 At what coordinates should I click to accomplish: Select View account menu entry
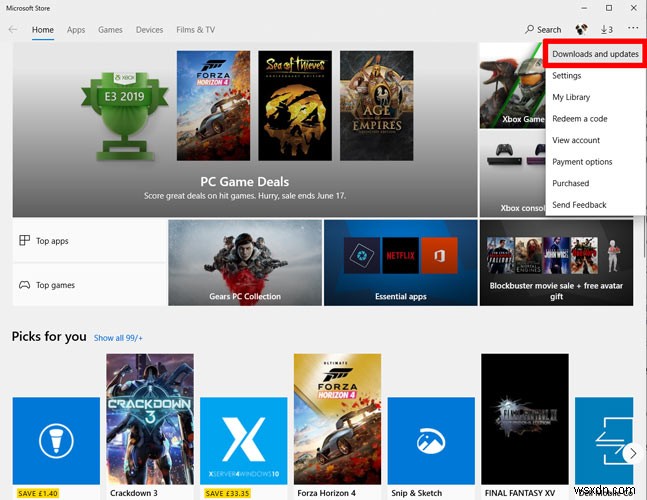pos(595,140)
